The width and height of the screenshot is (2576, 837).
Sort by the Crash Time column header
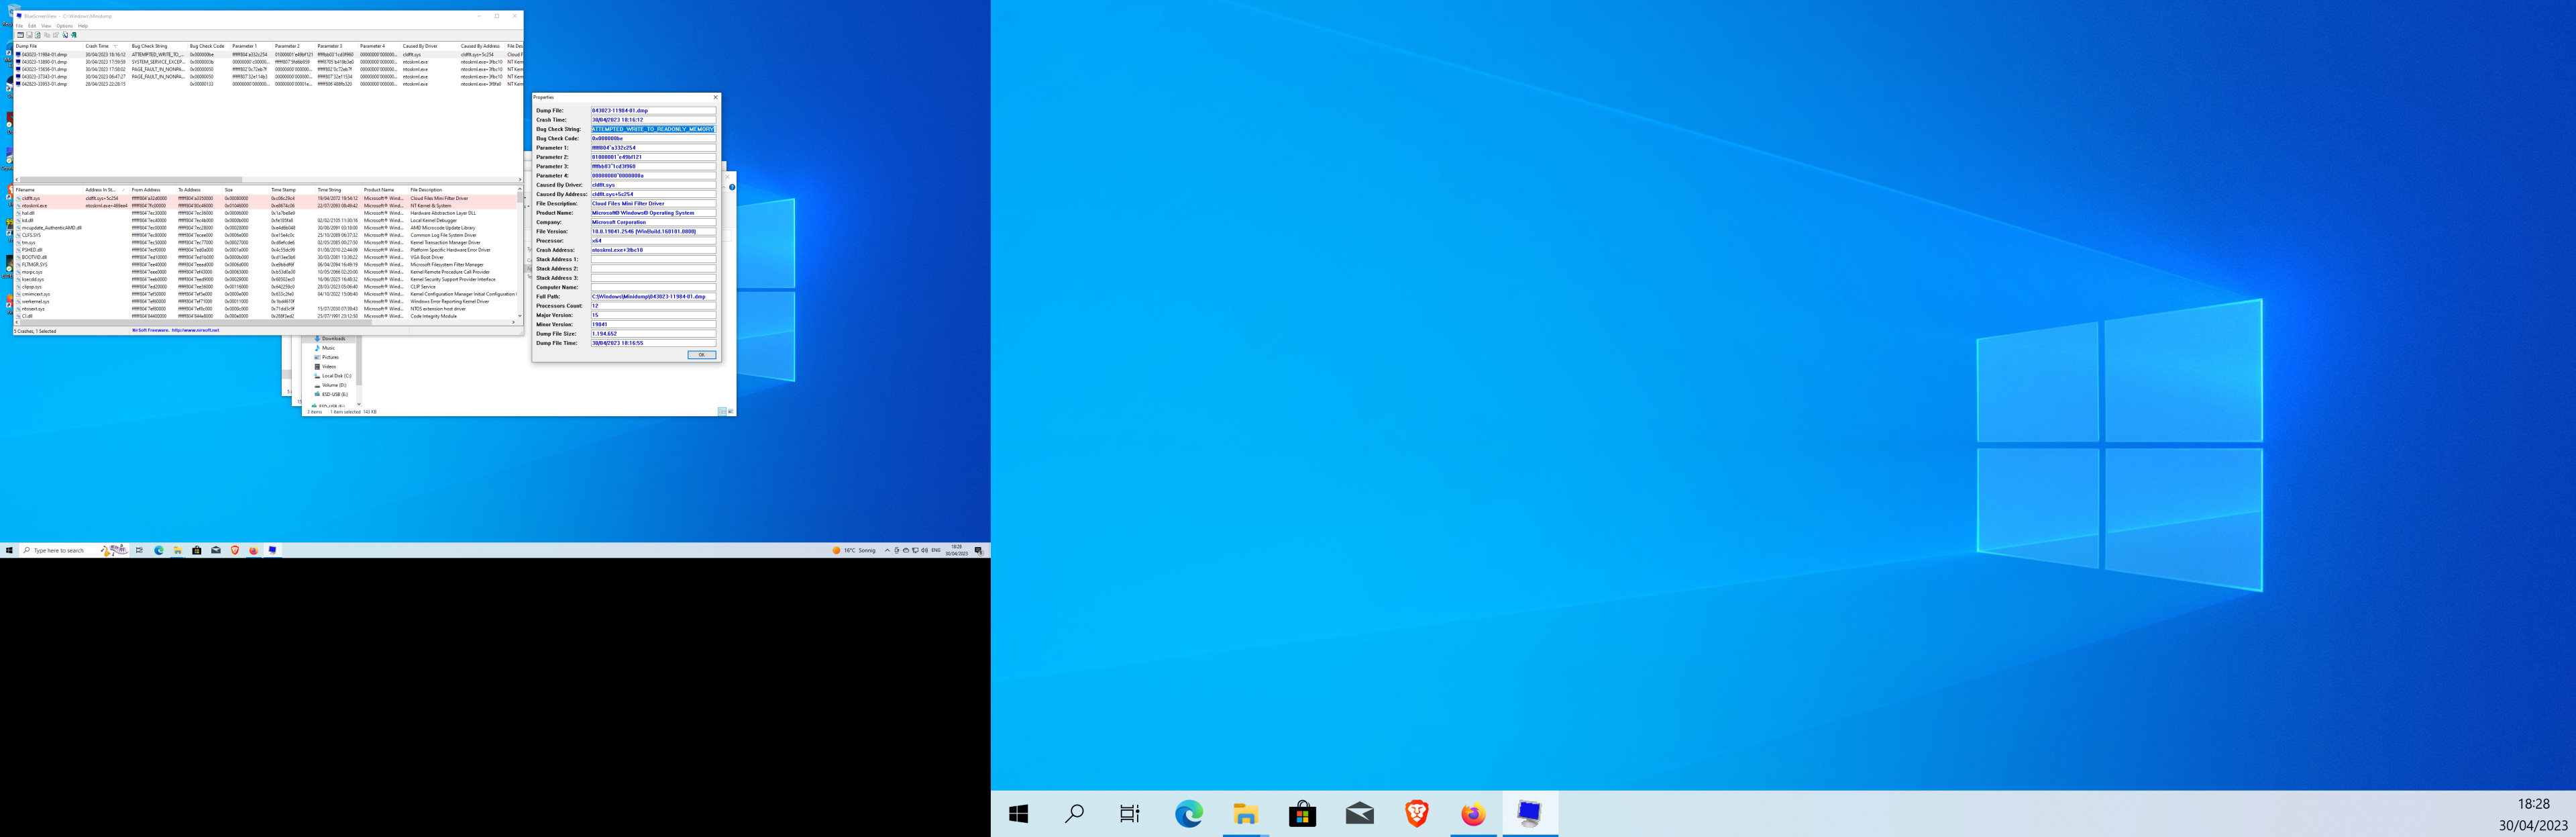(x=97, y=46)
